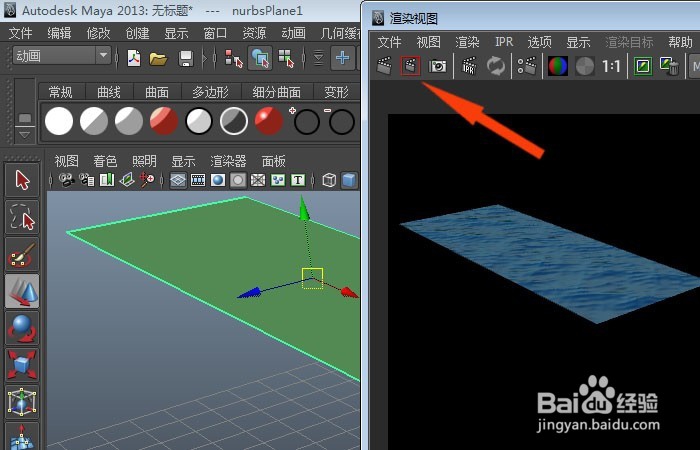Open the shelf options arrow menu
Viewport: 700px width, 450px height.
pos(25,134)
